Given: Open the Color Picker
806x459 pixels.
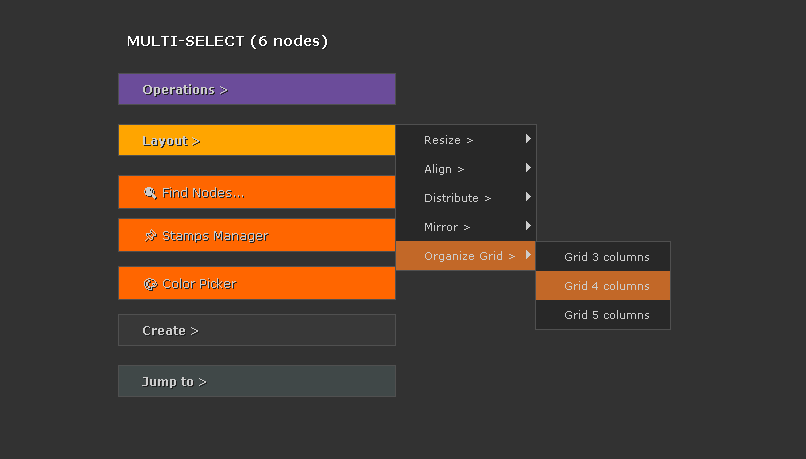Looking at the screenshot, I should pyautogui.click(x=257, y=283).
